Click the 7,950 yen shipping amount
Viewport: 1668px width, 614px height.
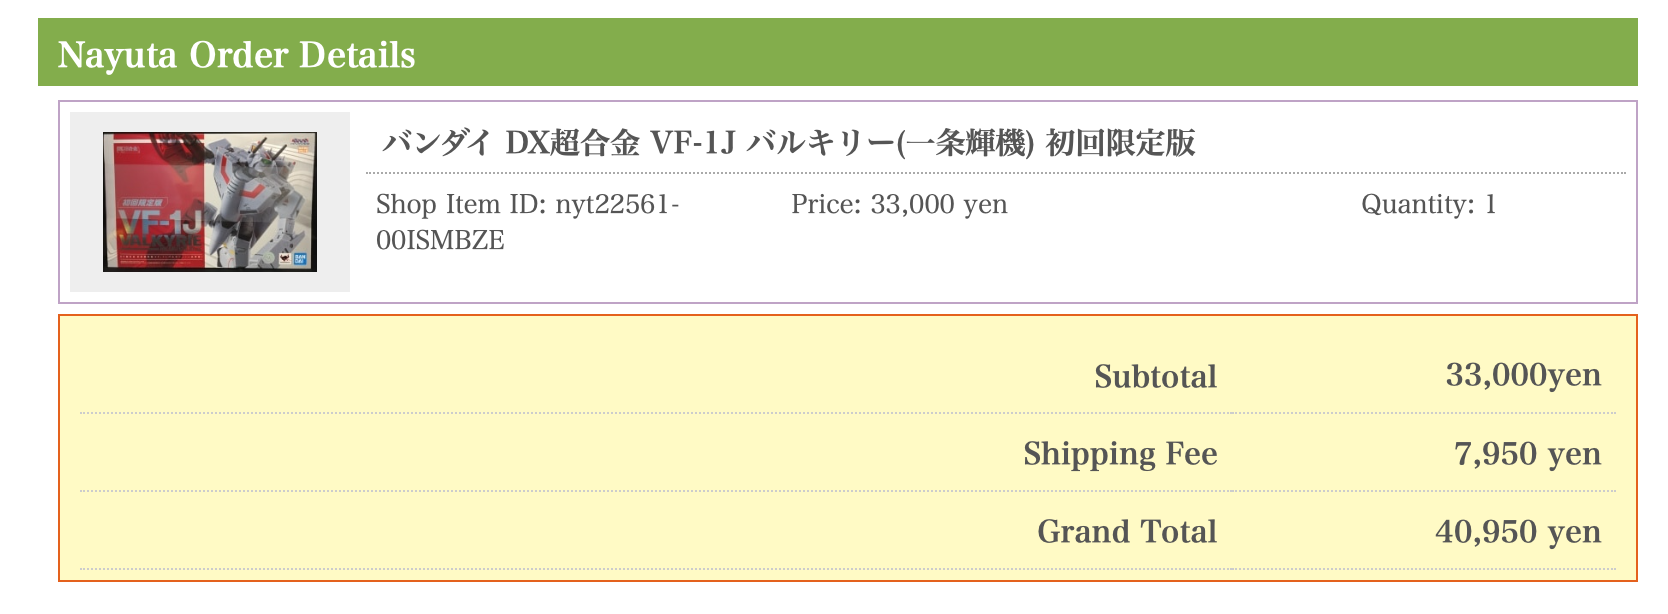(1527, 454)
